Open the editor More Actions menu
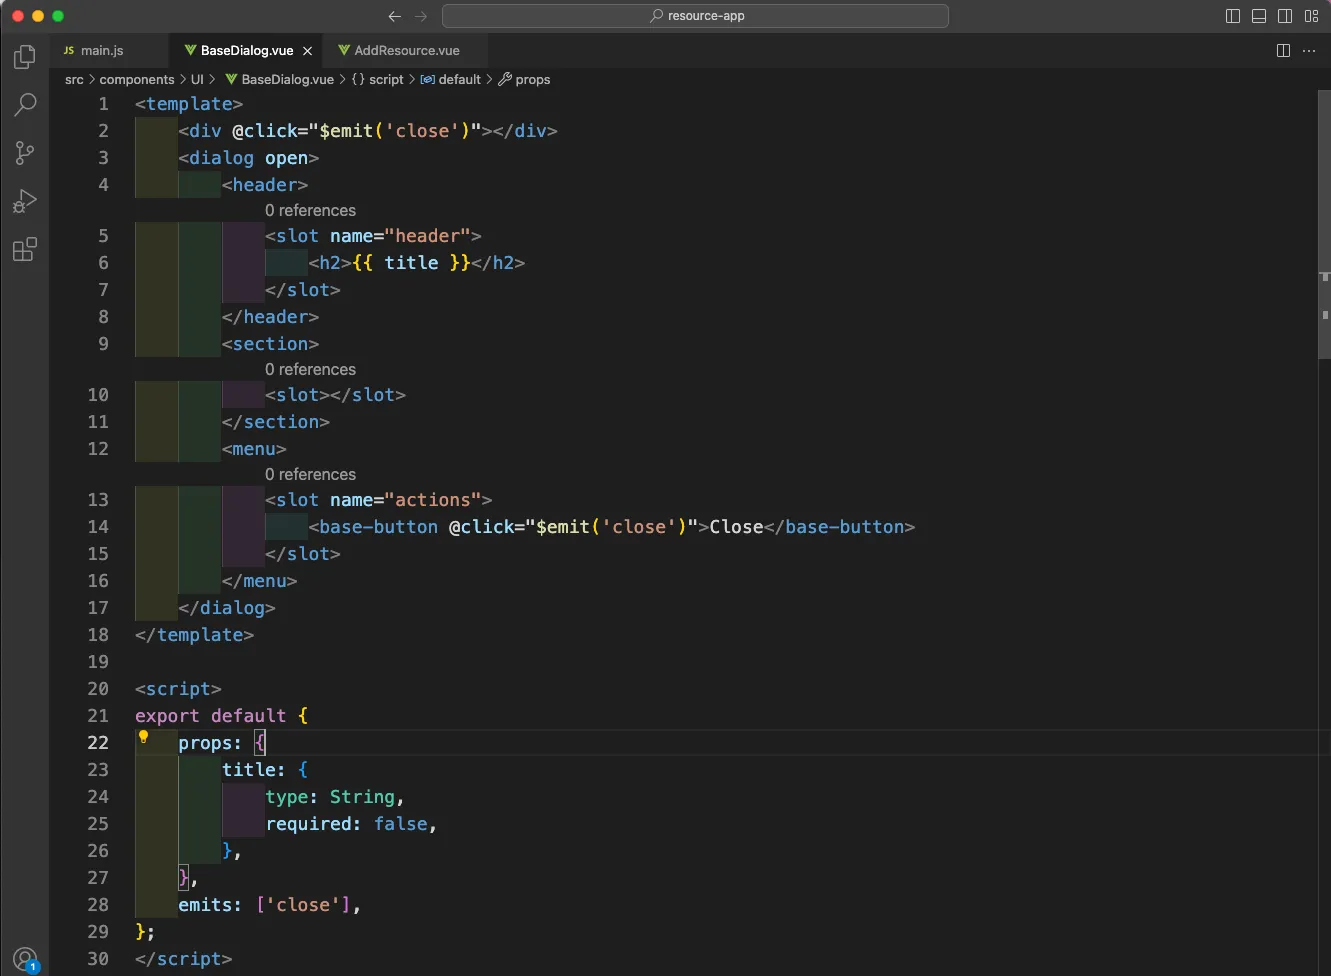Image resolution: width=1331 pixels, height=976 pixels. tap(1309, 50)
